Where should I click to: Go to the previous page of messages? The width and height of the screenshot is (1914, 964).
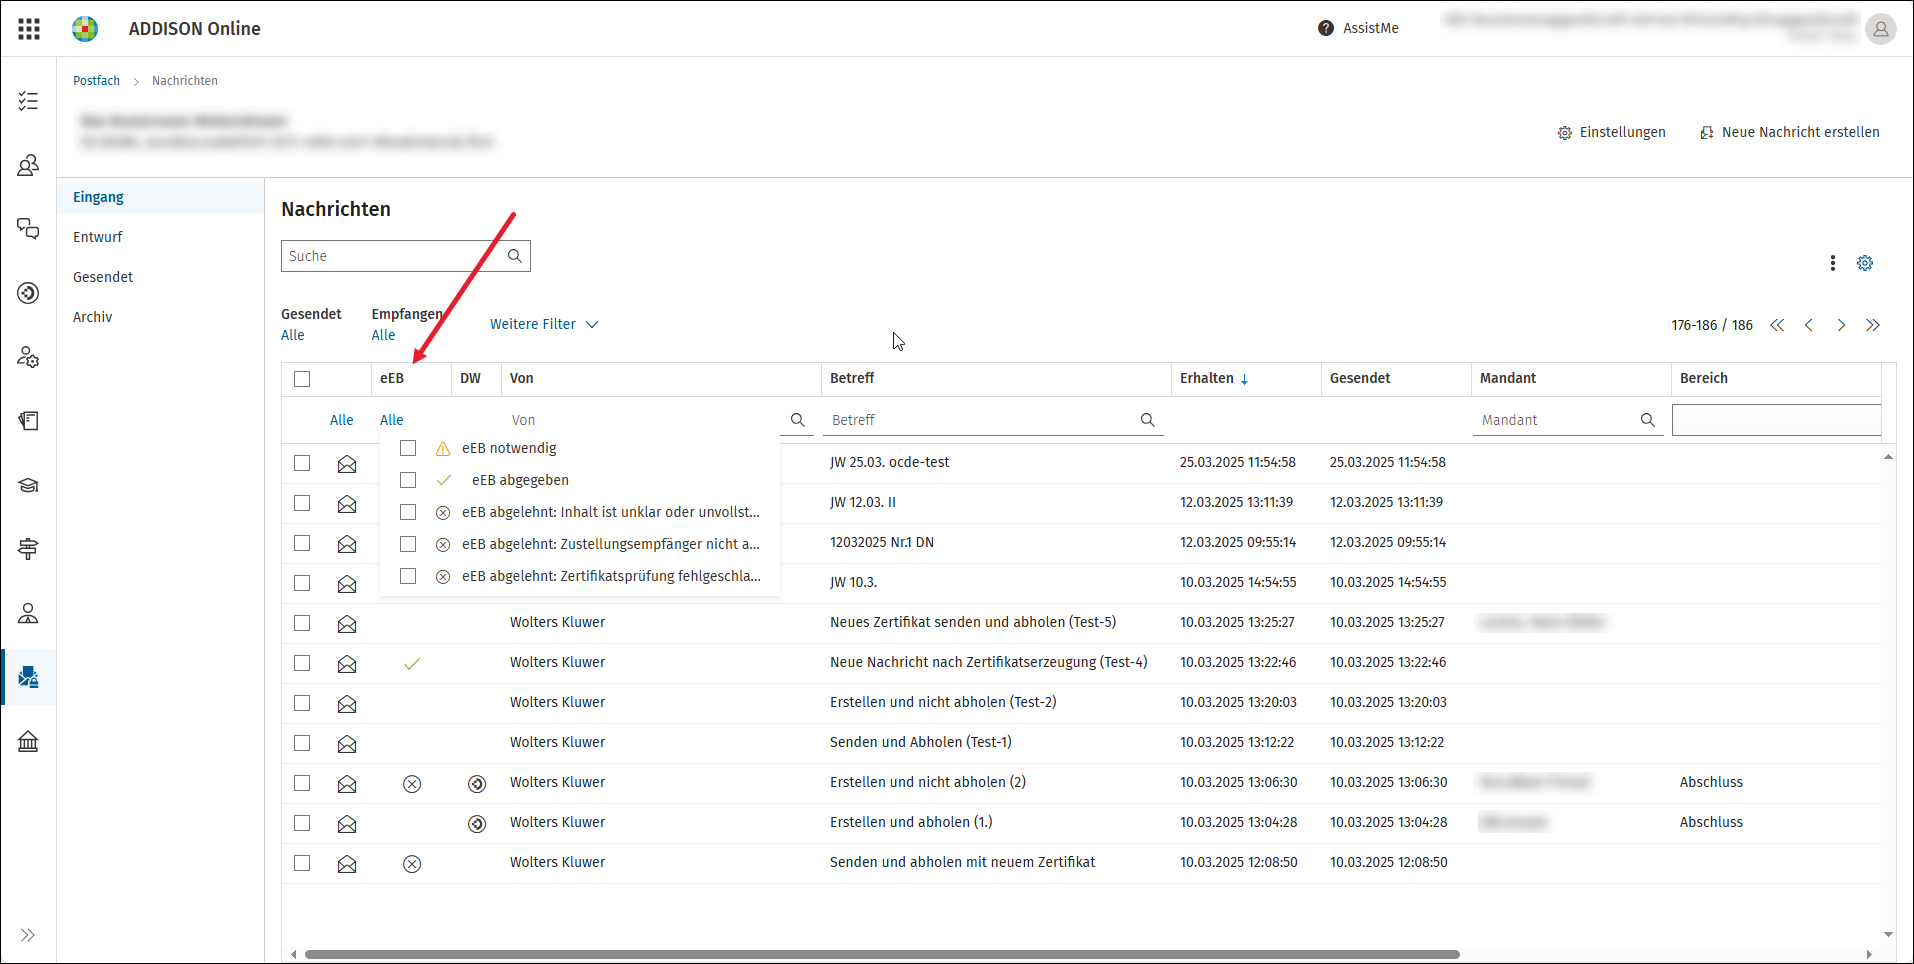pyautogui.click(x=1809, y=325)
